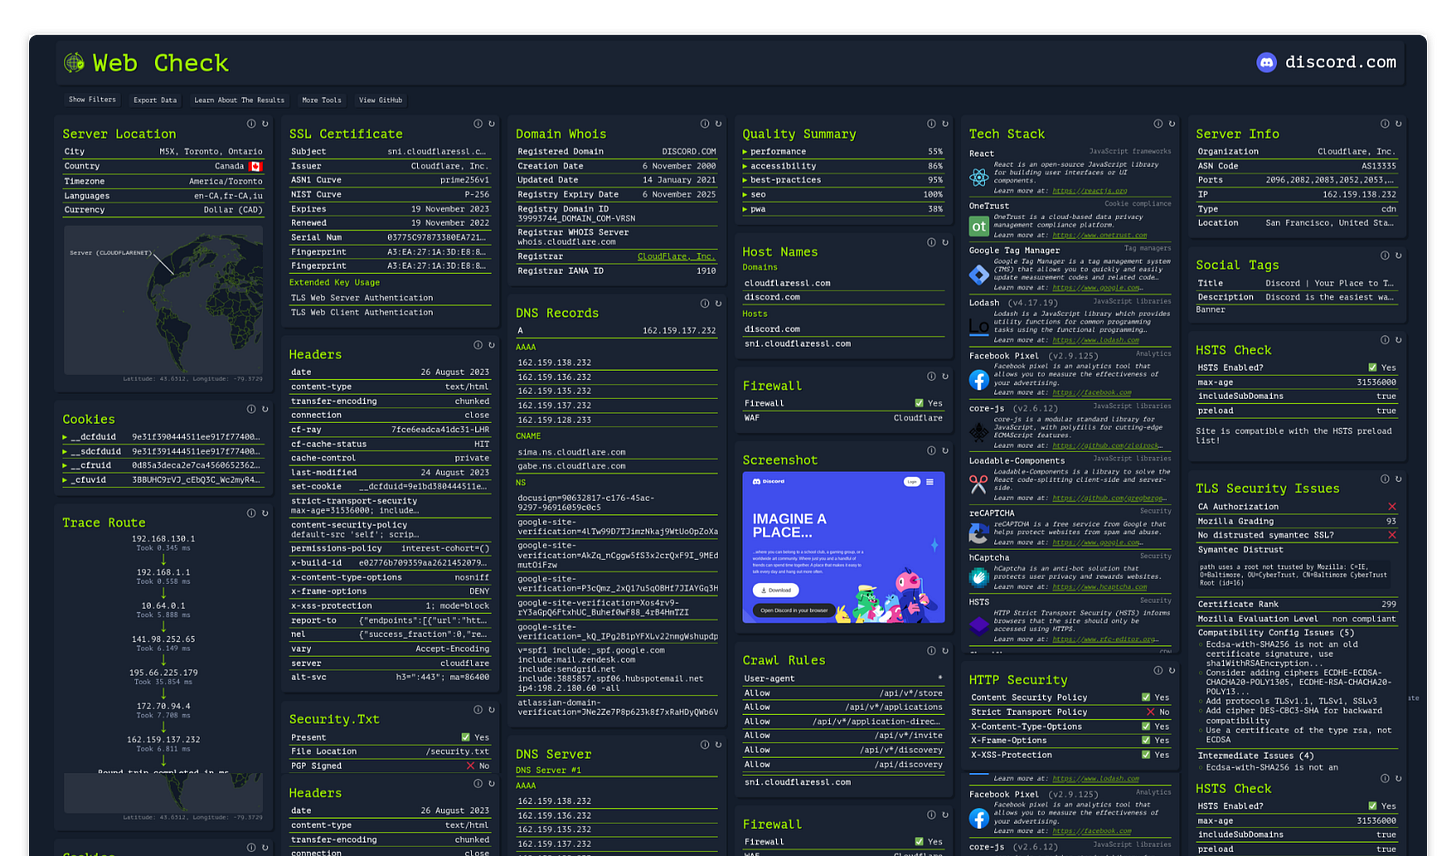This screenshot has width=1456, height=856.
Task: Open the info tooltip on Domain Whois
Action: pos(705,123)
